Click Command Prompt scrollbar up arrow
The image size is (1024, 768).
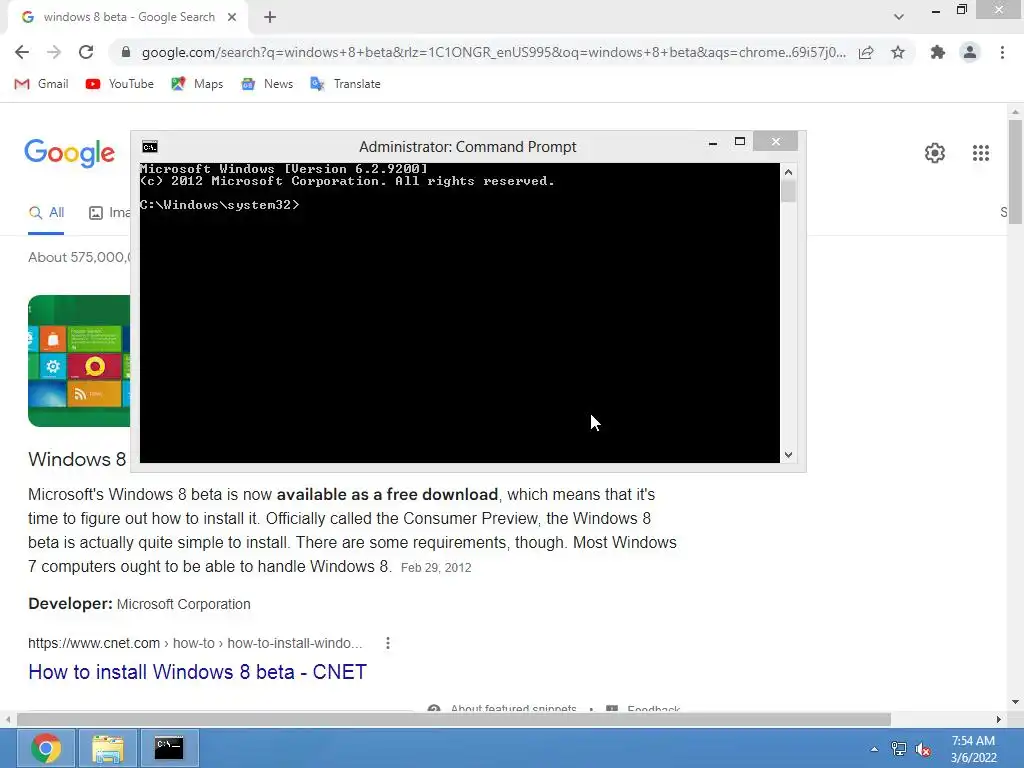(x=788, y=172)
